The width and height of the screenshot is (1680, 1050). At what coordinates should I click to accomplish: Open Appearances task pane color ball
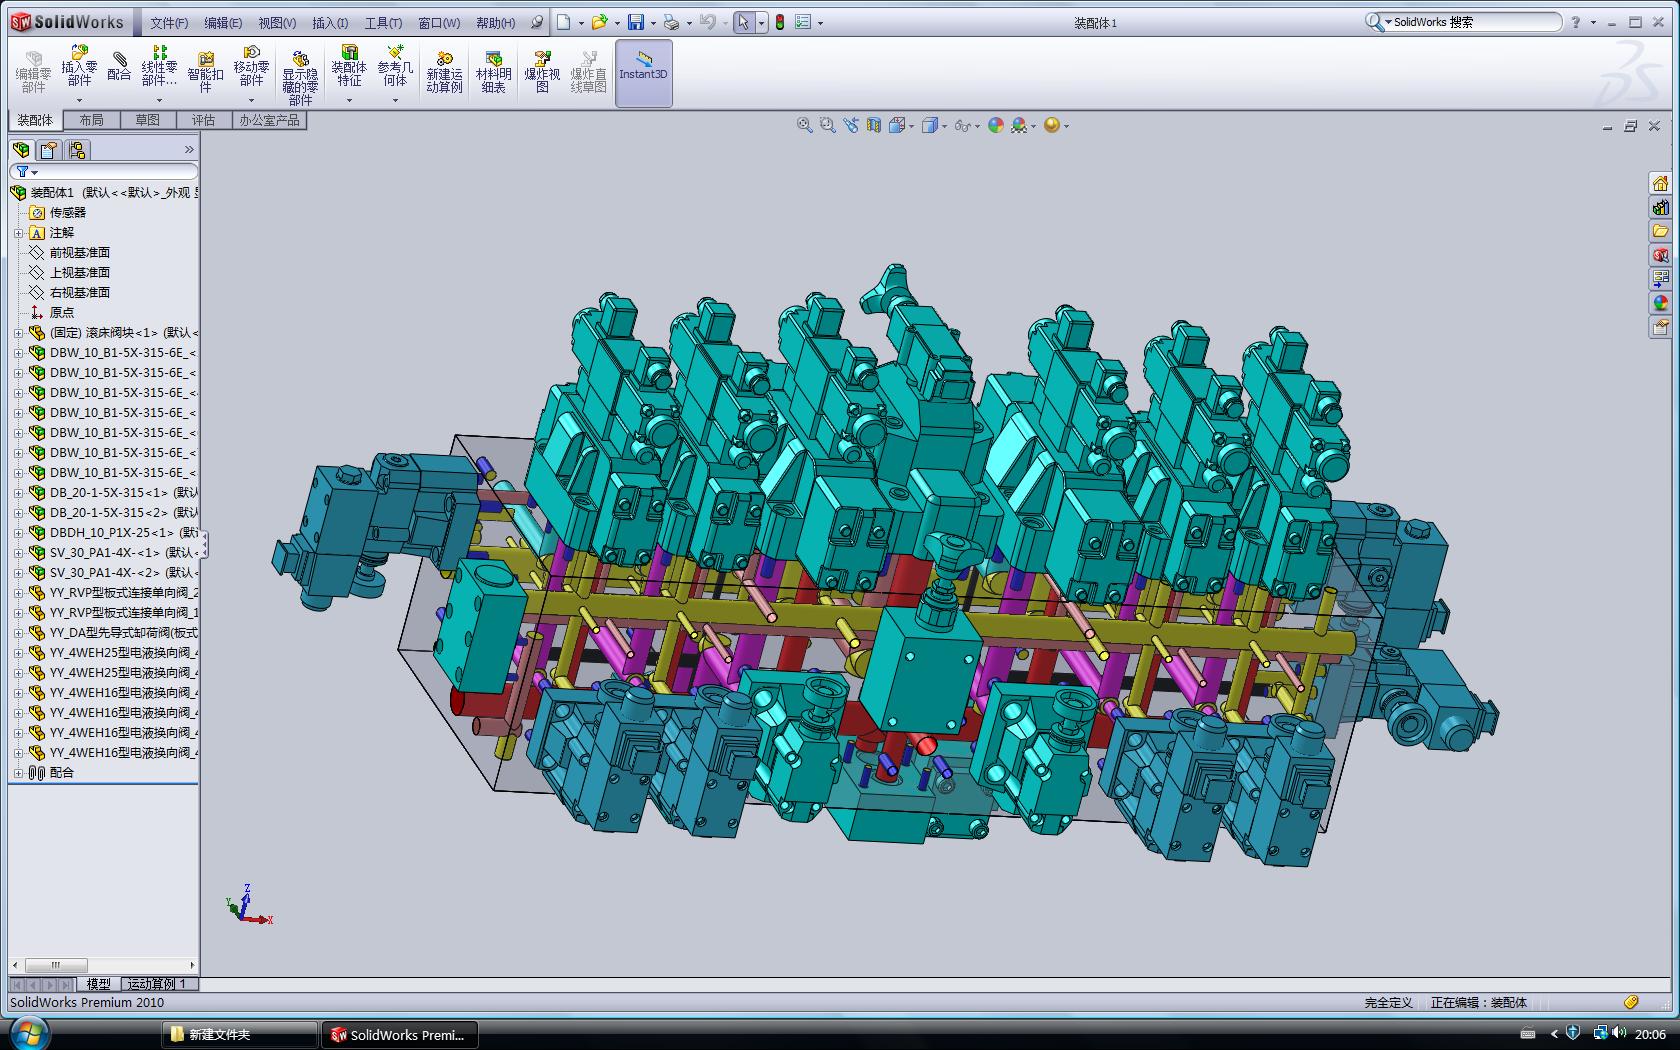1660,303
